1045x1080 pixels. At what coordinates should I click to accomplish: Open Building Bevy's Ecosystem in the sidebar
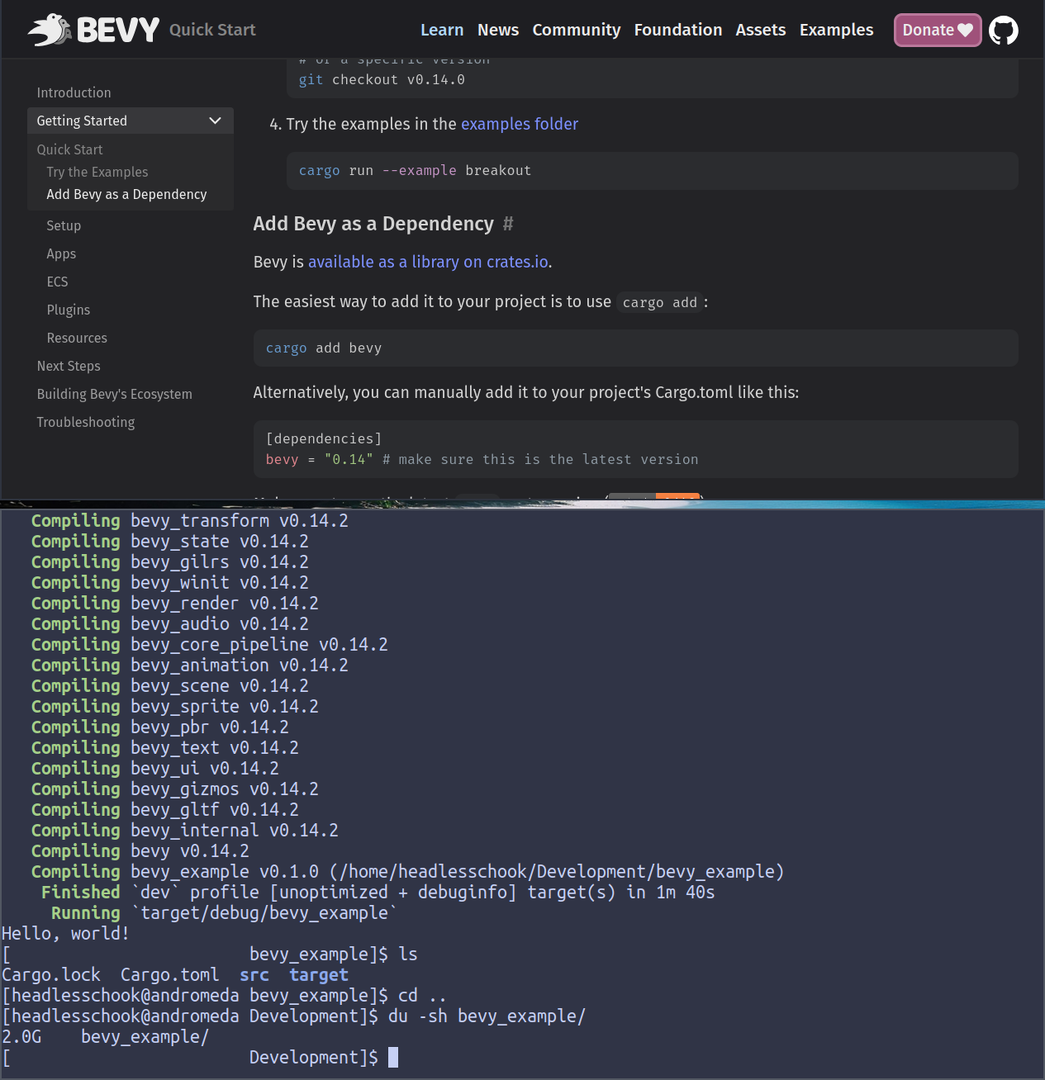tap(114, 394)
